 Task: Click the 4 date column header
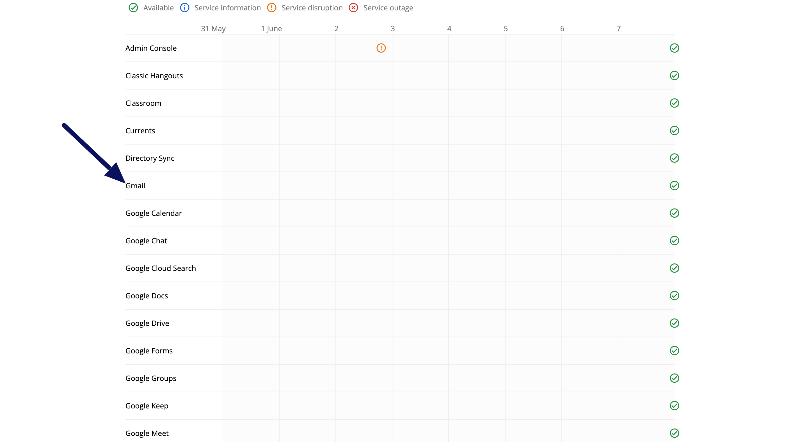pyautogui.click(x=449, y=29)
